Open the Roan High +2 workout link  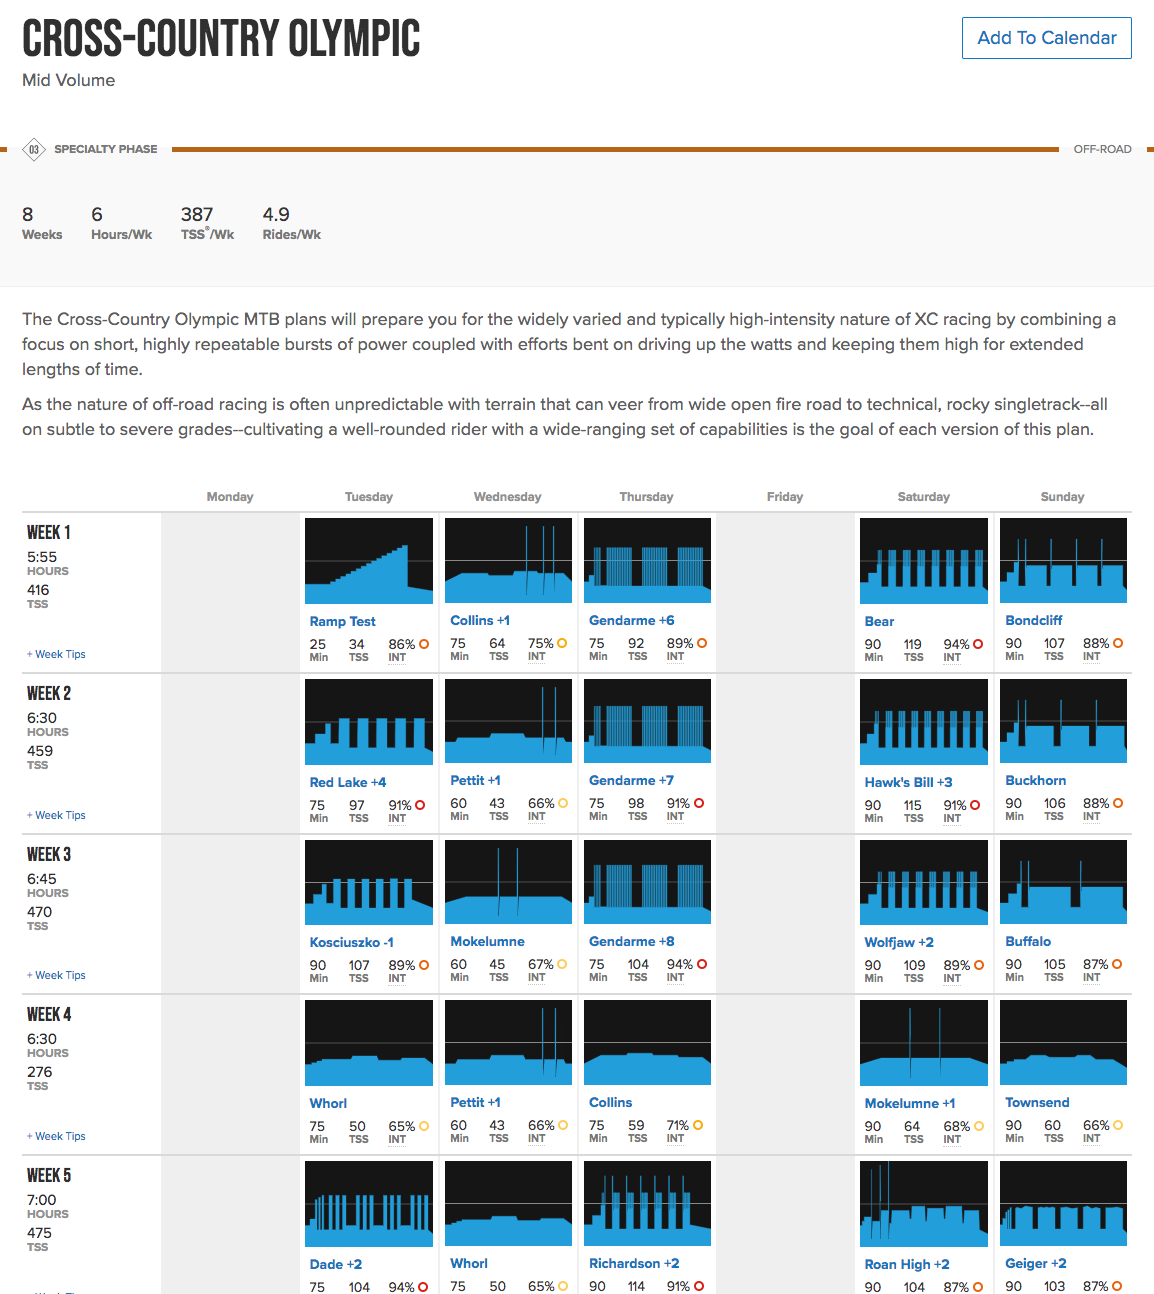(x=907, y=1264)
